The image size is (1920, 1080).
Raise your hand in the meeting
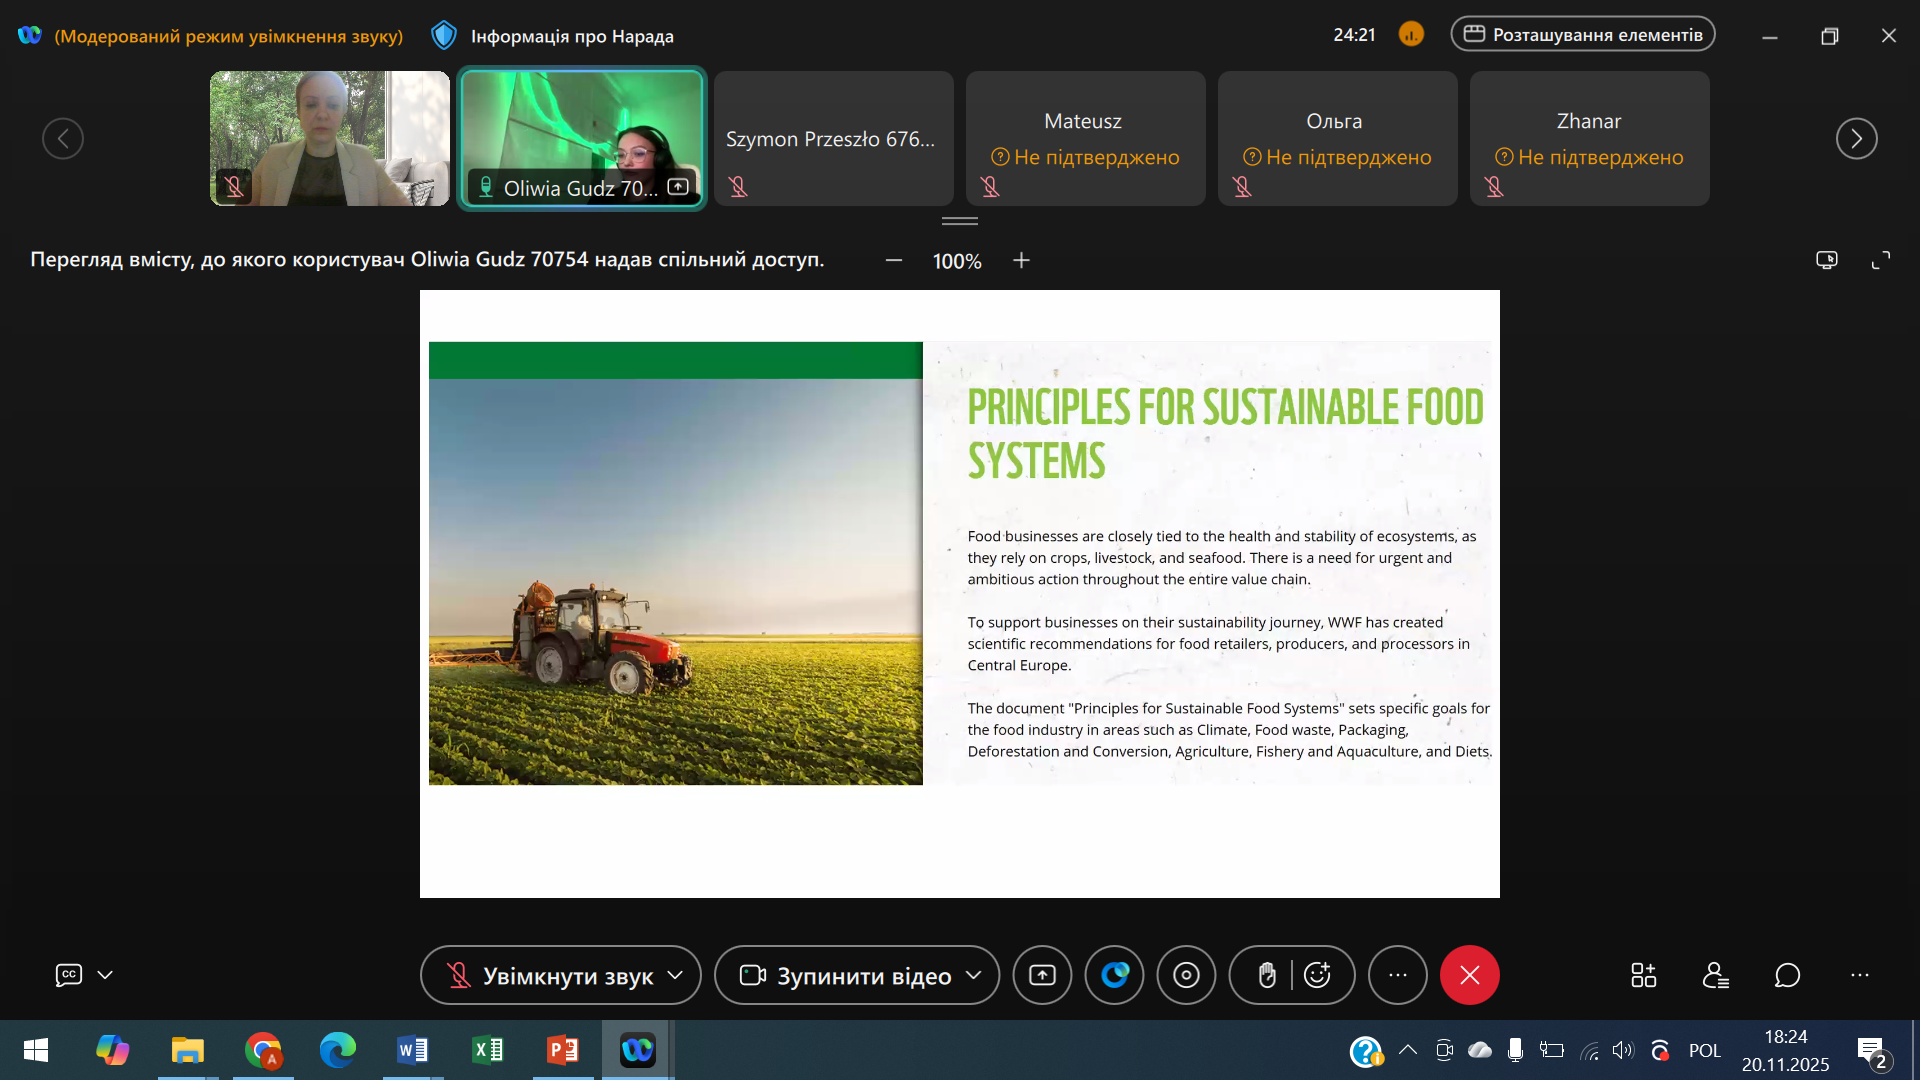click(1266, 975)
